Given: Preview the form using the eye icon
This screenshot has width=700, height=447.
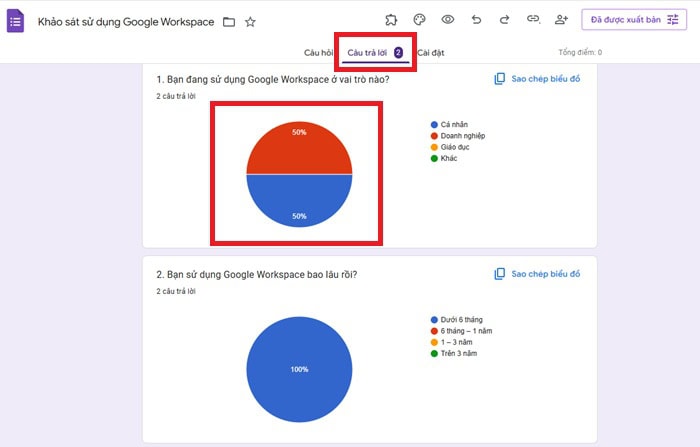Looking at the screenshot, I should point(448,20).
